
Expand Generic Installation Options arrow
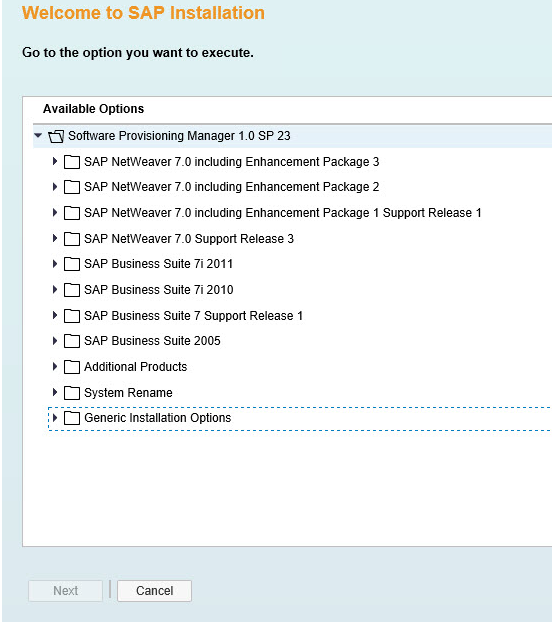55,417
